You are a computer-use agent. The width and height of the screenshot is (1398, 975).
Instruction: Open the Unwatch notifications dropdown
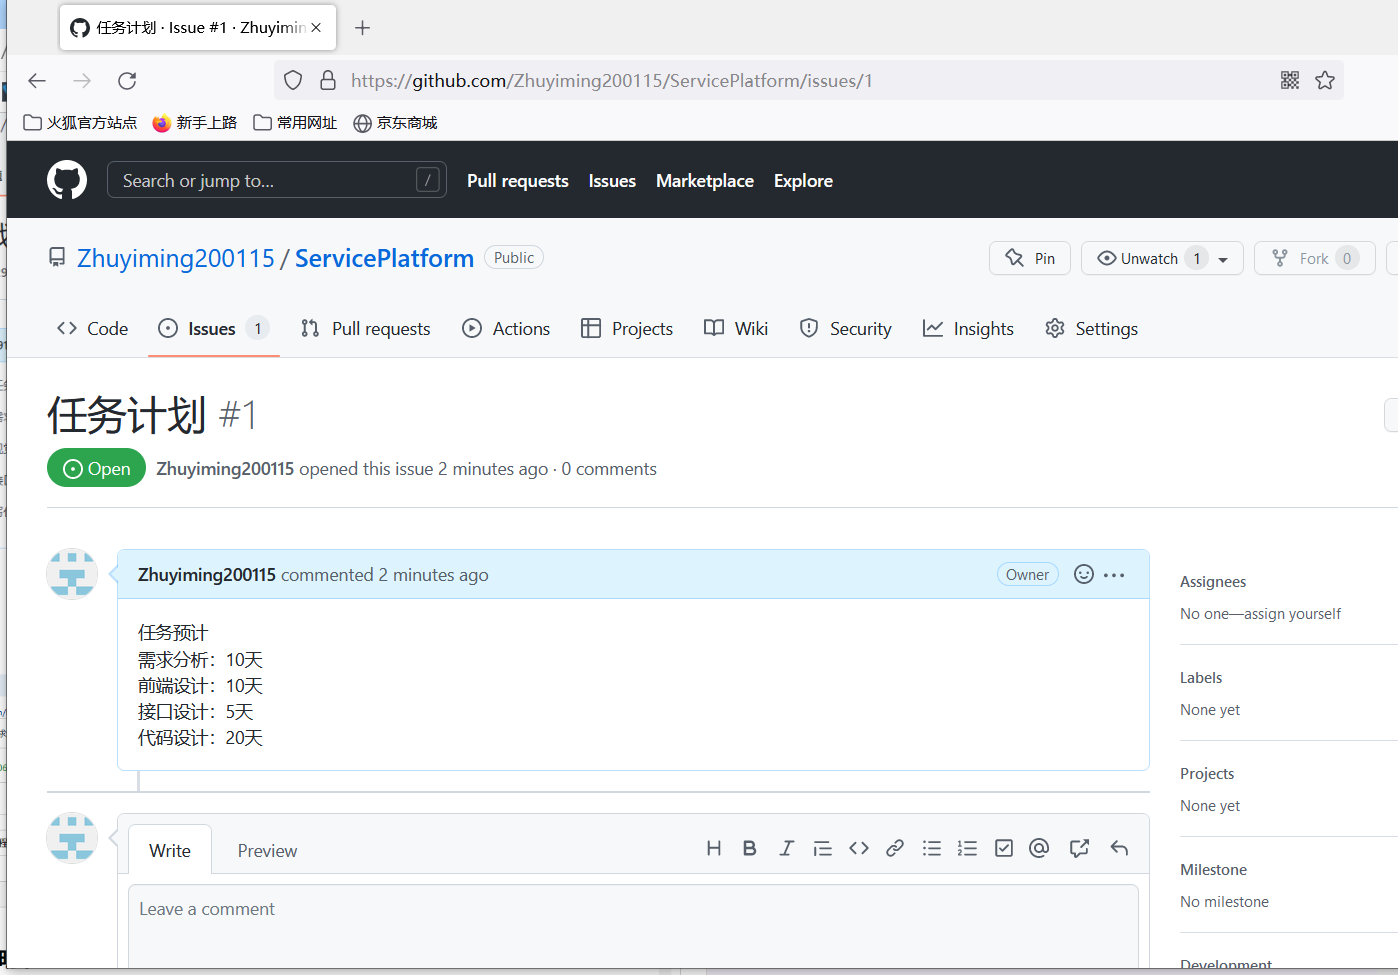1162,258
